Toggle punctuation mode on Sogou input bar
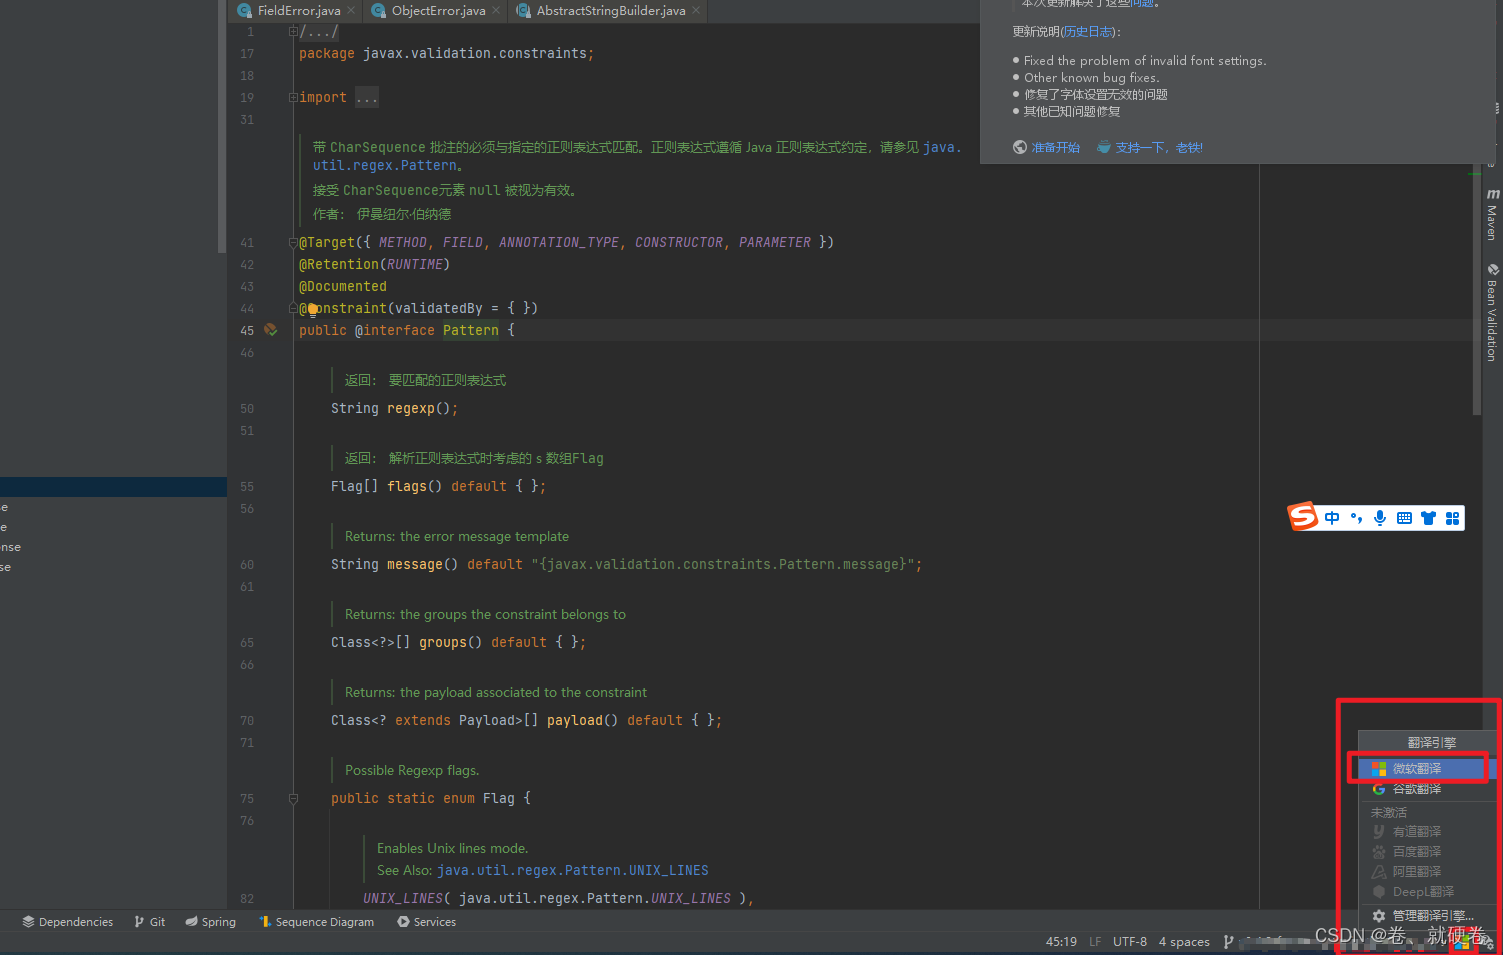 pyautogui.click(x=1356, y=518)
